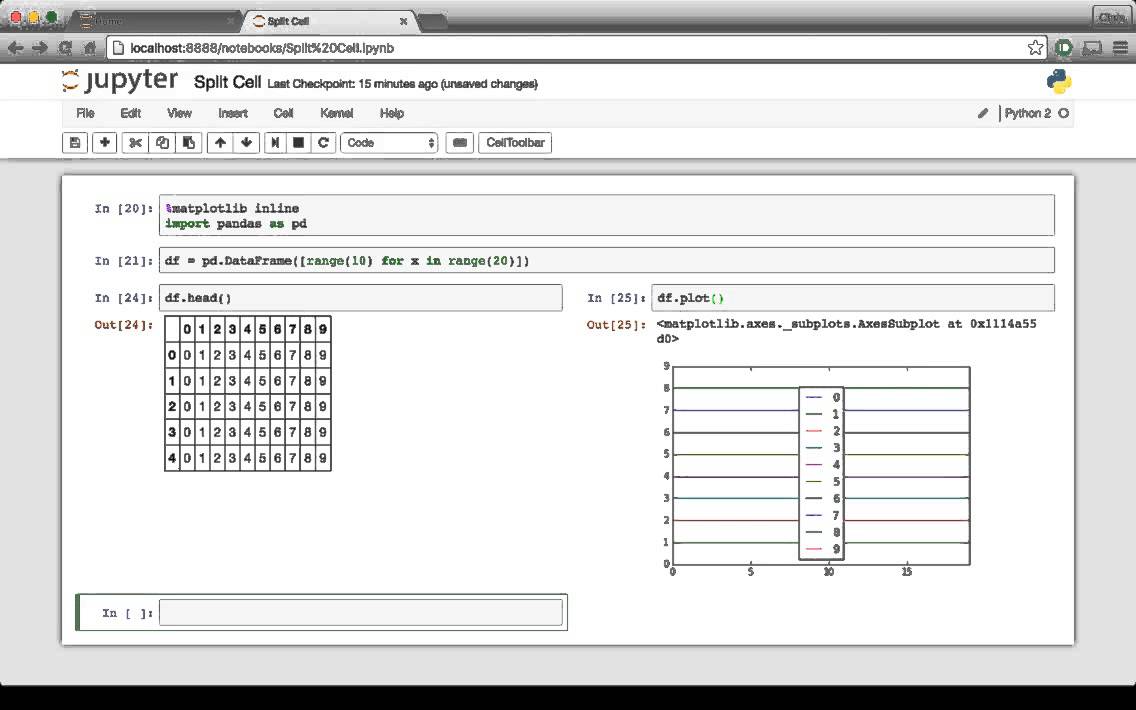The height and width of the screenshot is (710, 1136).
Task: Click the cast screen icon in browser toolbar
Action: pyautogui.click(x=1092, y=48)
